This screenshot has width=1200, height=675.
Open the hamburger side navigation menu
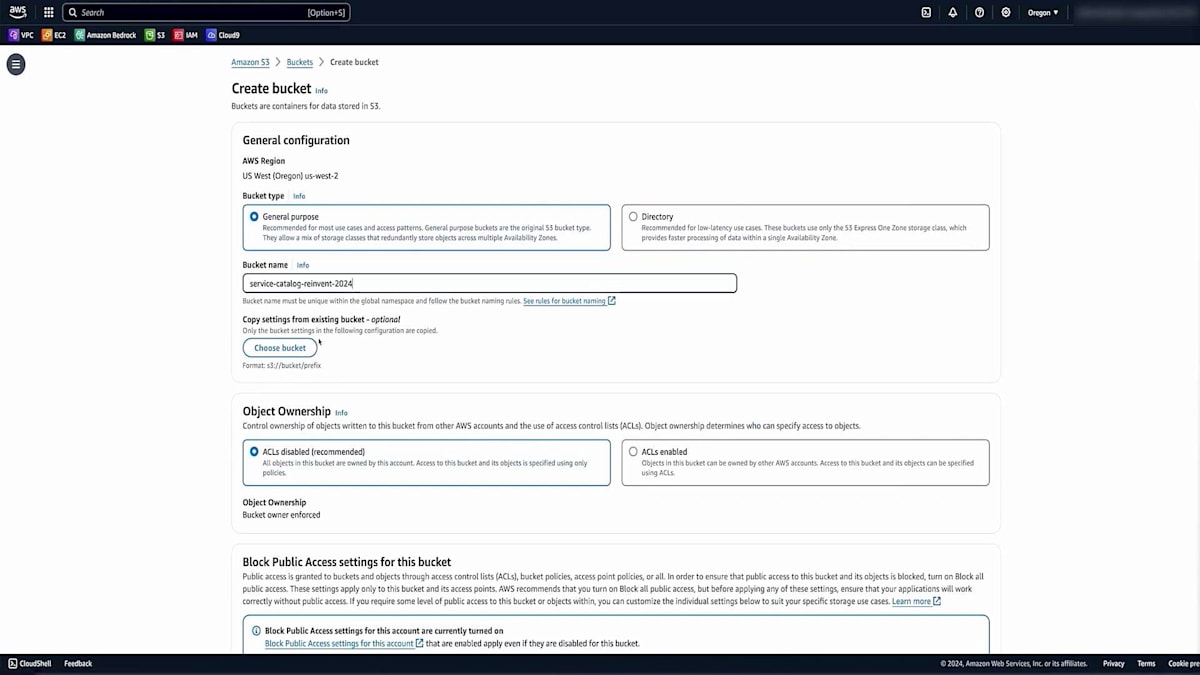point(15,64)
